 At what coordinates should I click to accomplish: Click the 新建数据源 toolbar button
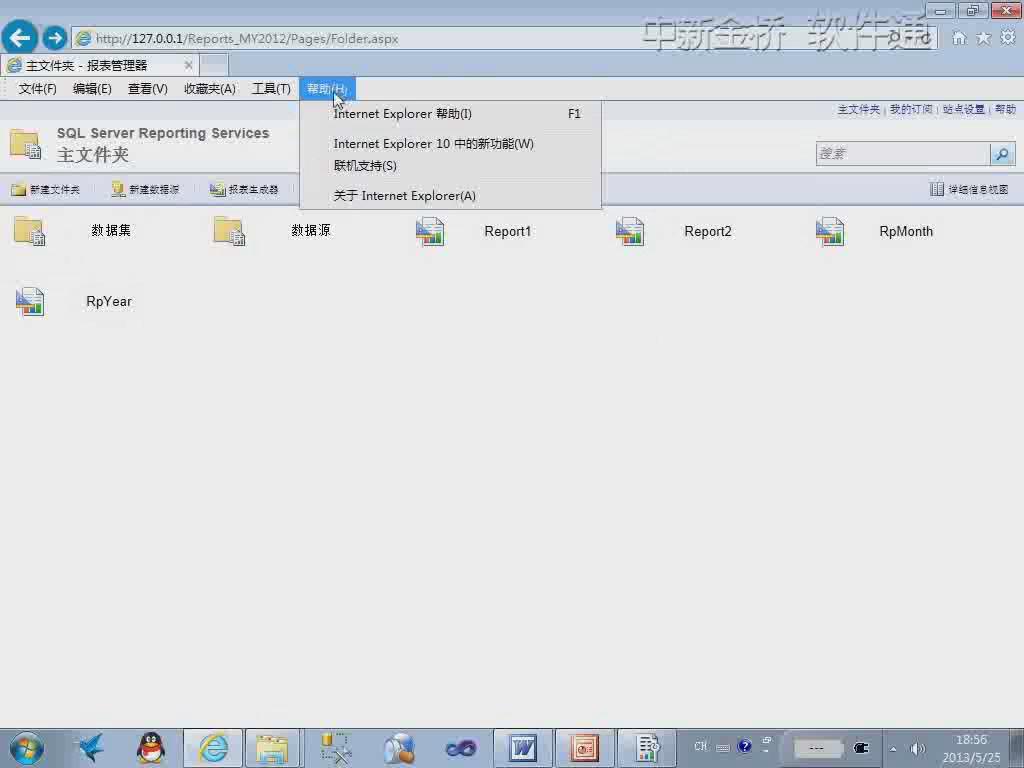[x=145, y=189]
